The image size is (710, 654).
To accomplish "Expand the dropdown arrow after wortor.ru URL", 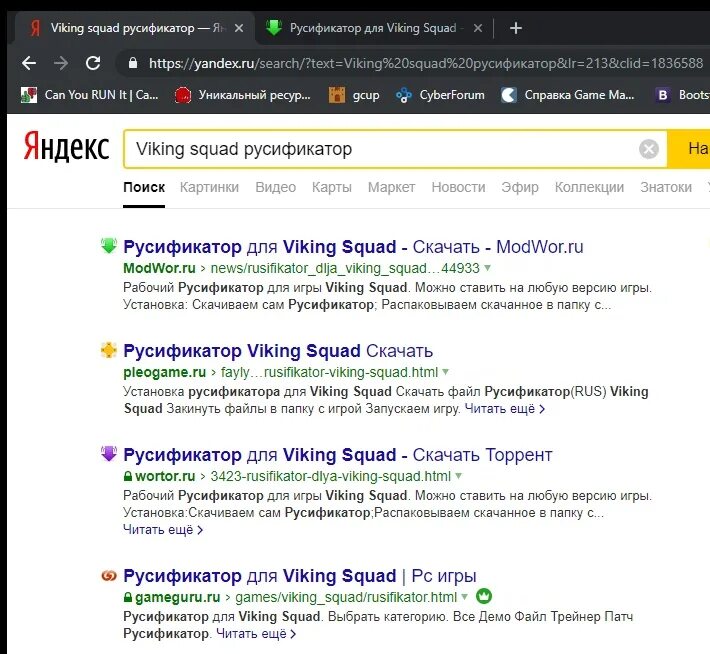I will (x=459, y=476).
